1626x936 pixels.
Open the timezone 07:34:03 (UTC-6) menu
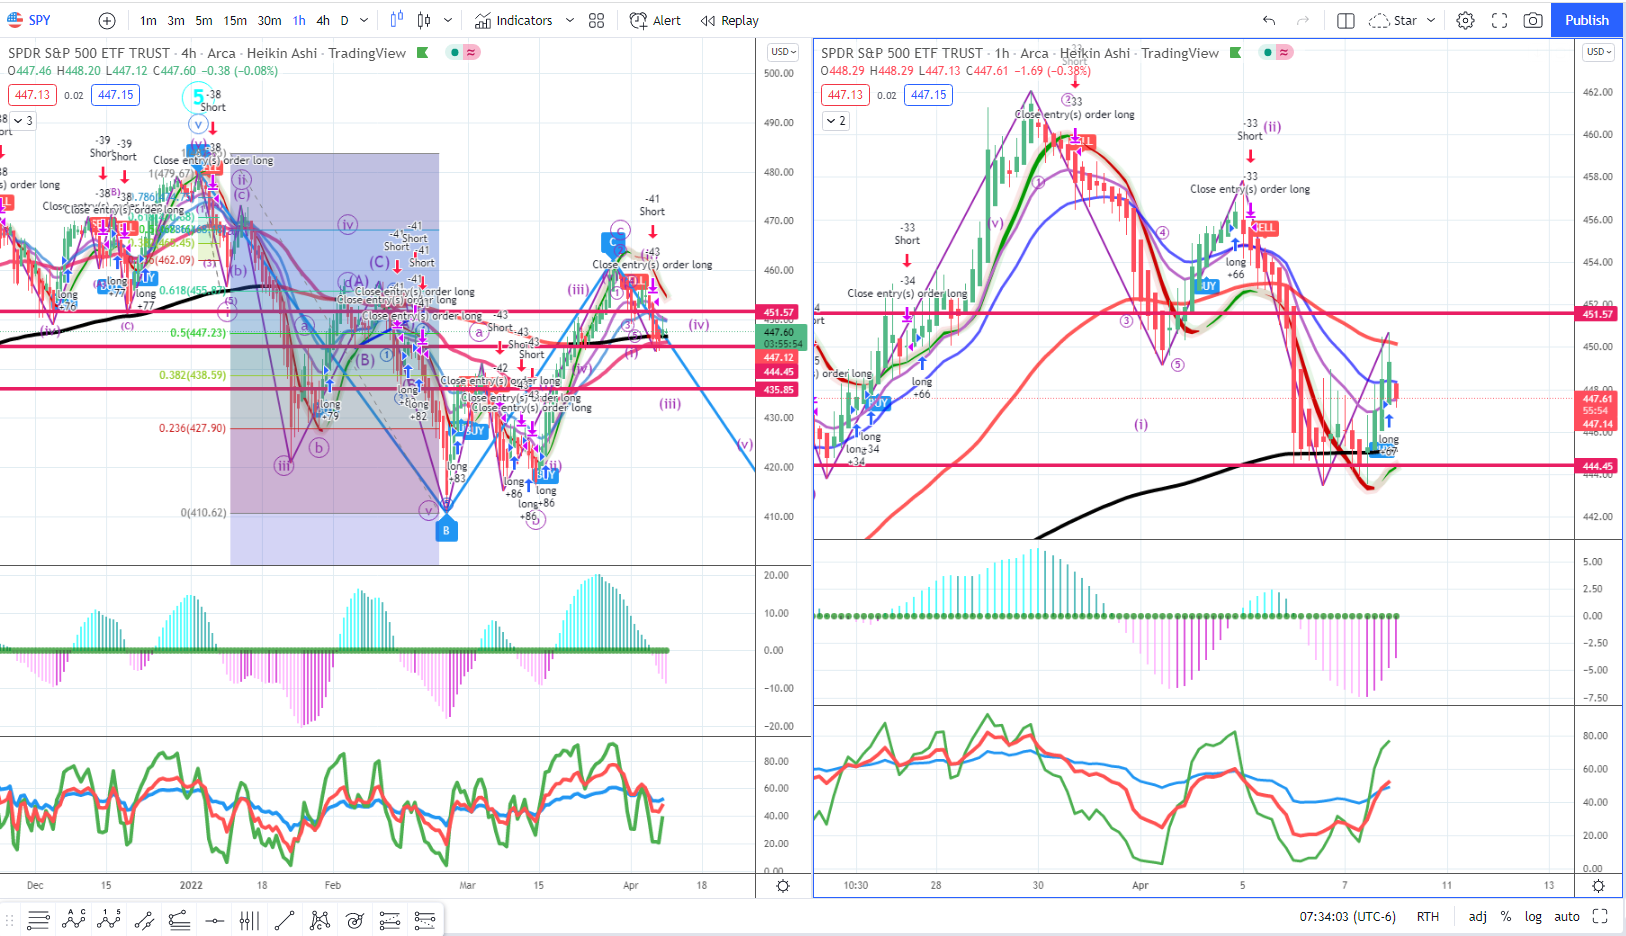point(1347,916)
